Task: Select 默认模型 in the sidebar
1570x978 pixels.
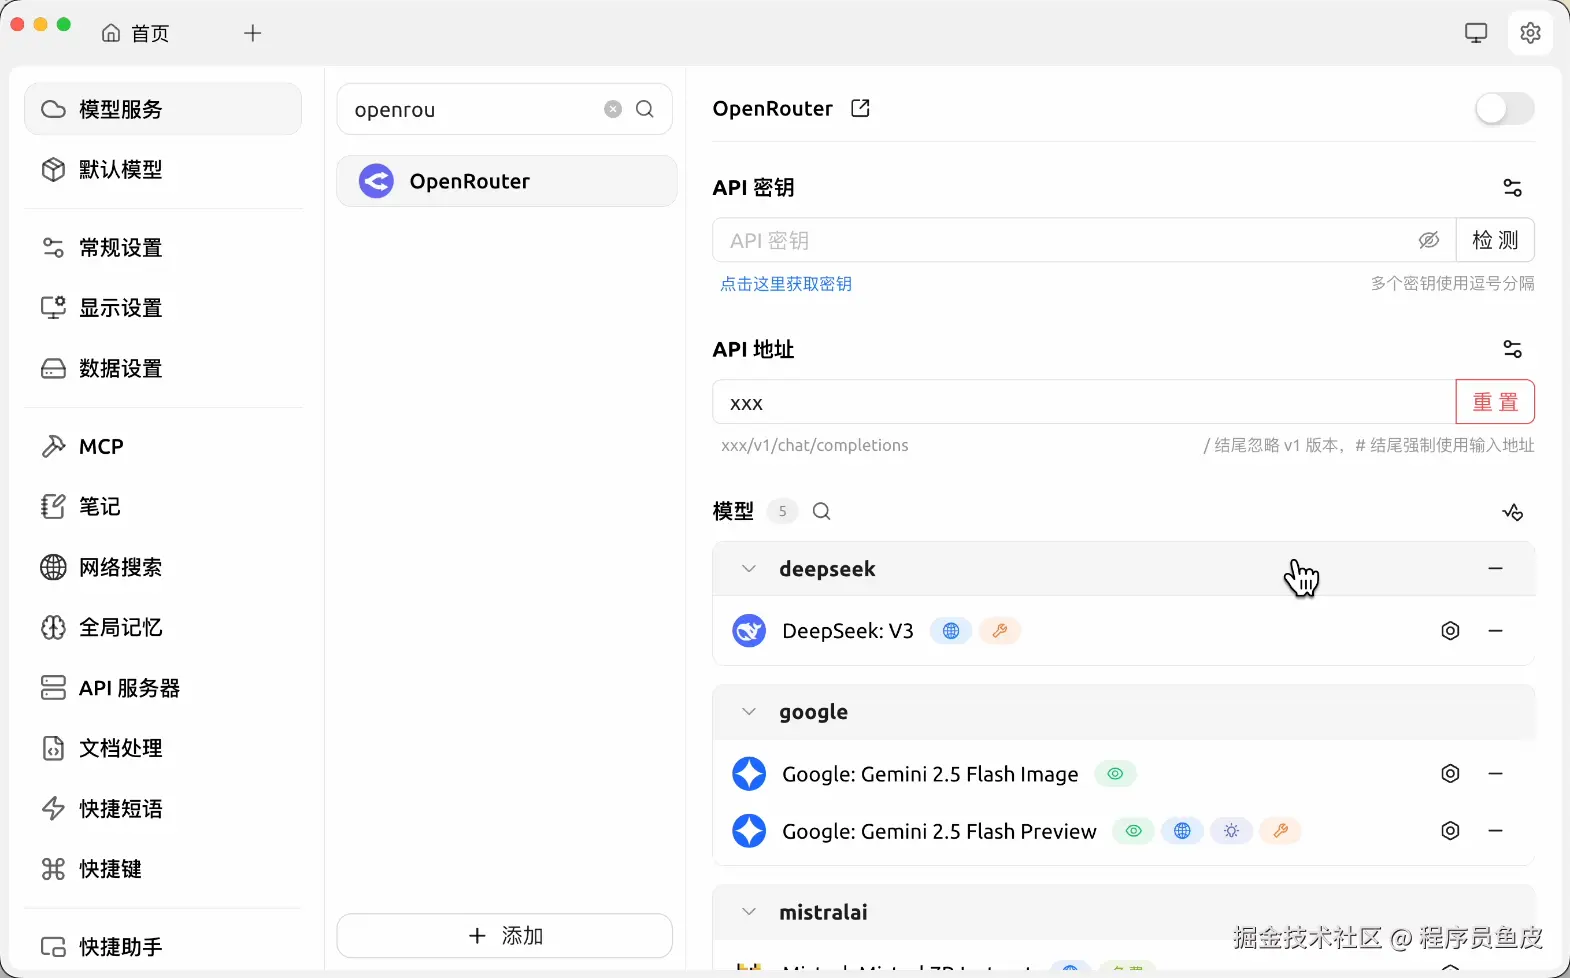Action: 163,169
